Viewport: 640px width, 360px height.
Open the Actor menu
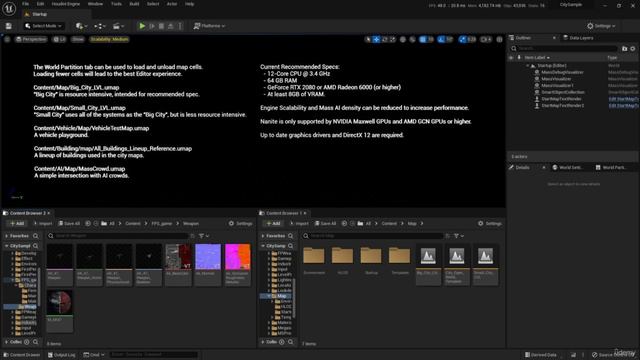point(172,4)
